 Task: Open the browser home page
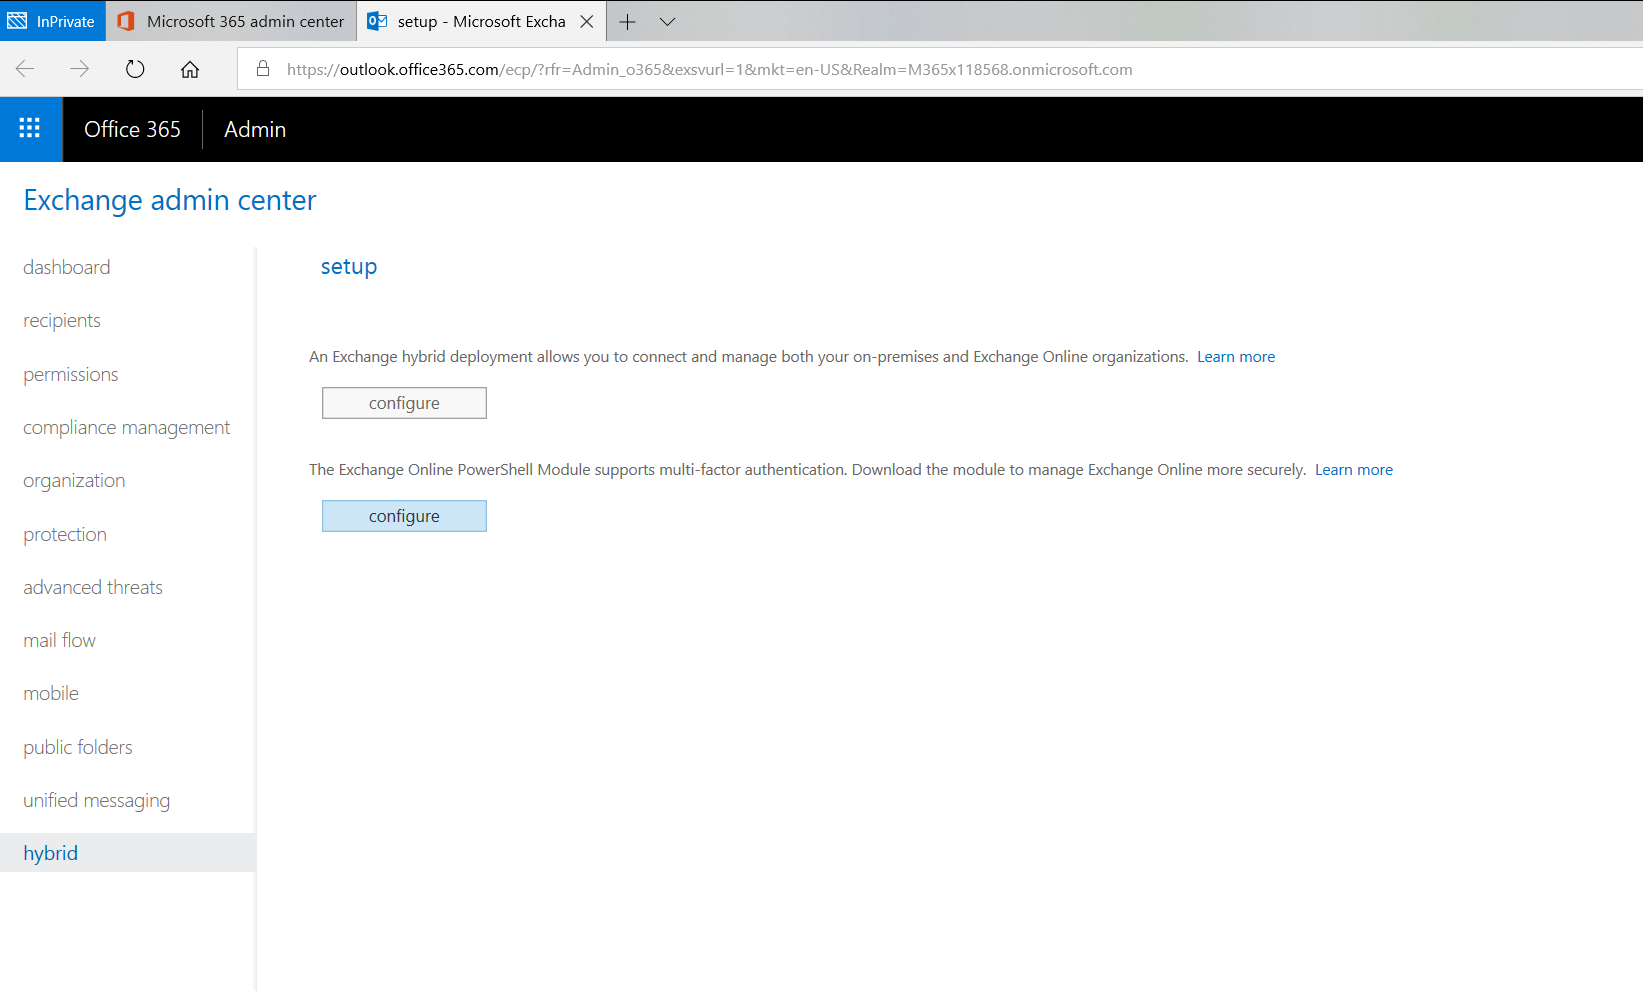point(189,69)
